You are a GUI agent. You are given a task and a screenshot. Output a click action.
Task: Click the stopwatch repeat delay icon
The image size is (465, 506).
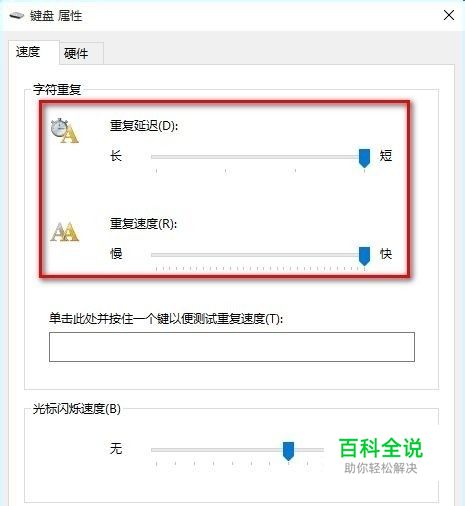(x=65, y=131)
